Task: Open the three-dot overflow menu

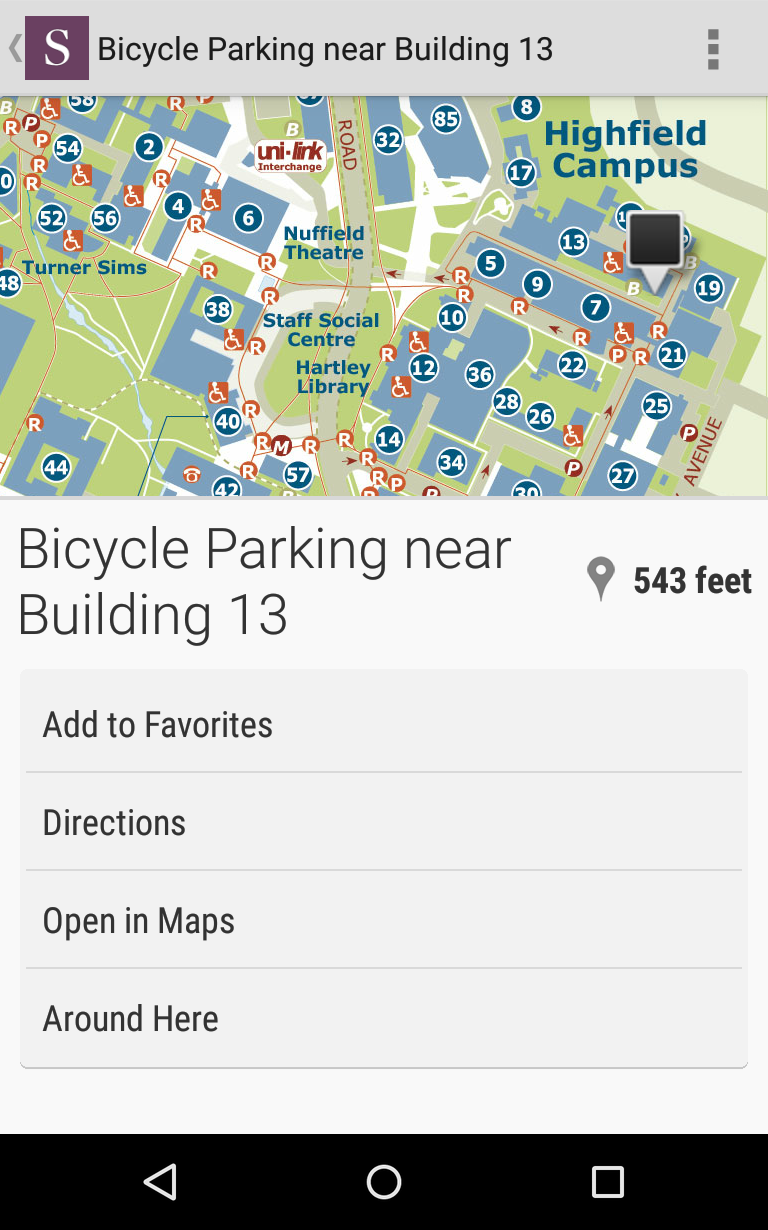Action: point(712,49)
